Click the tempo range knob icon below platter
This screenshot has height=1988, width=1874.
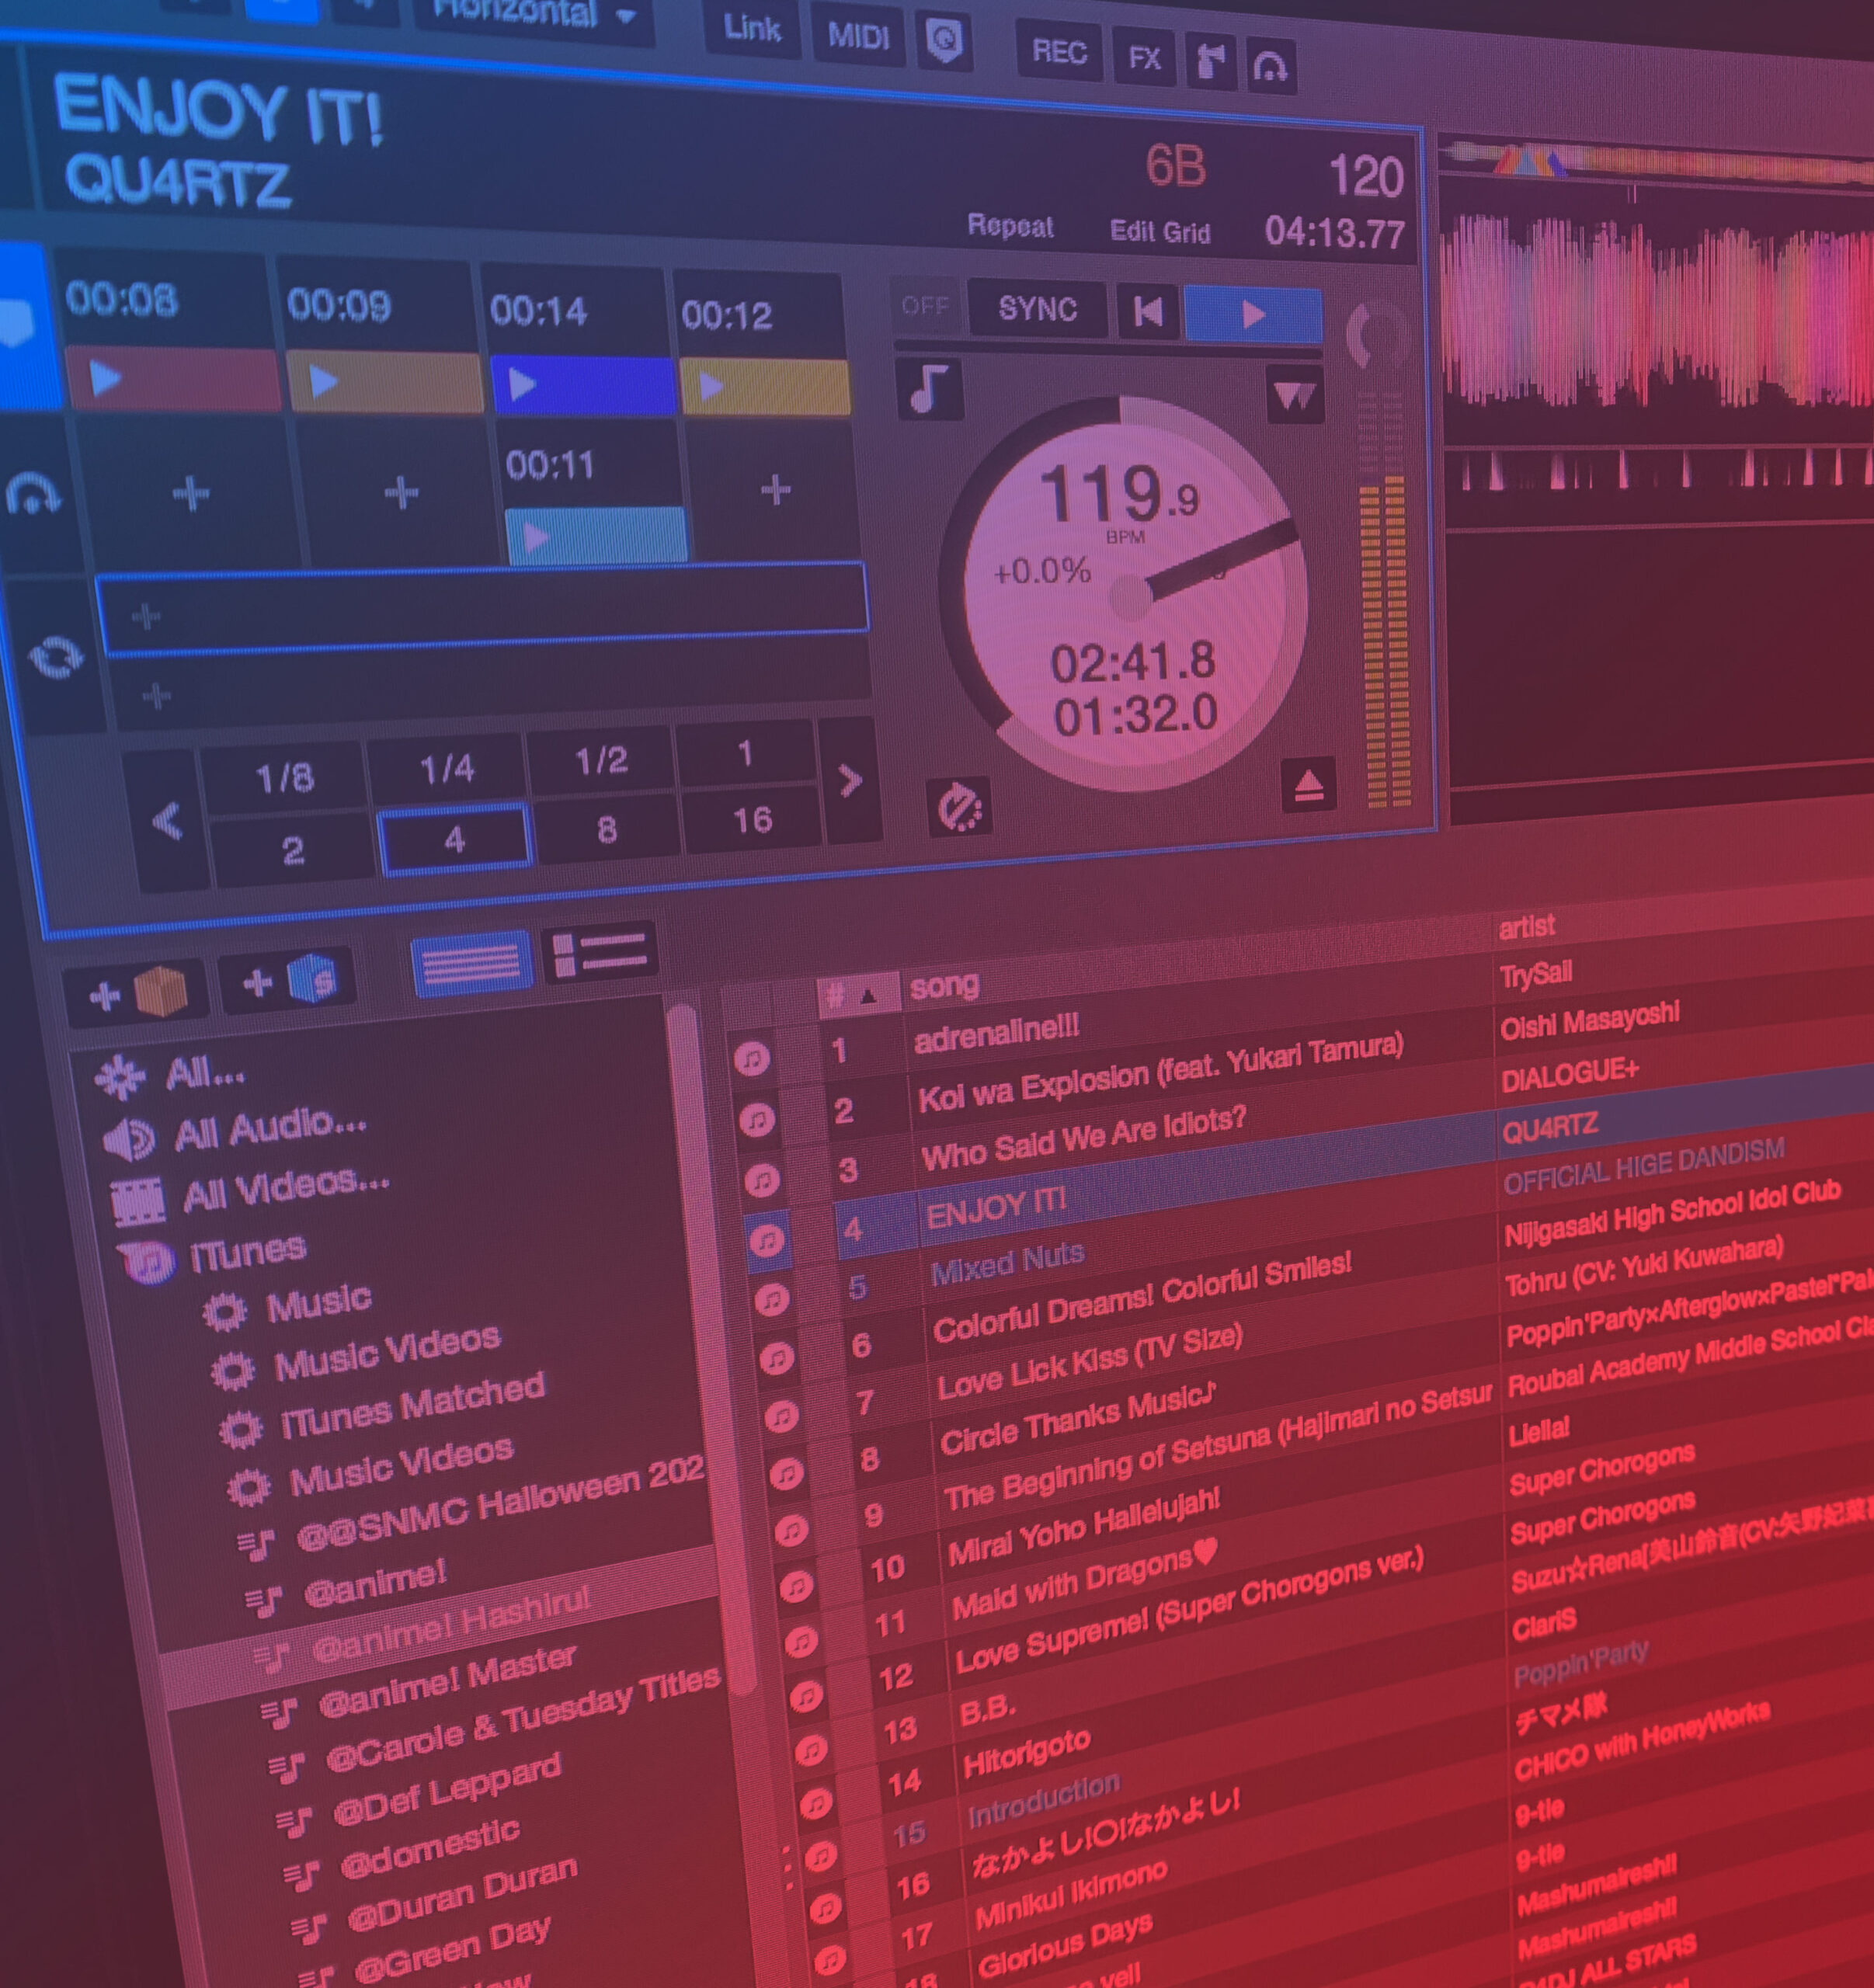[x=960, y=808]
